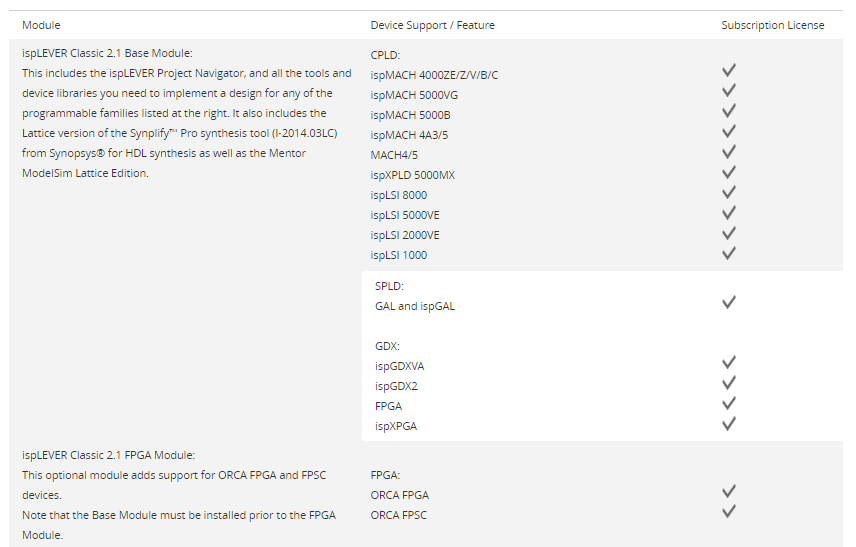
Task: Click the Subscription License column header
Action: tap(773, 25)
